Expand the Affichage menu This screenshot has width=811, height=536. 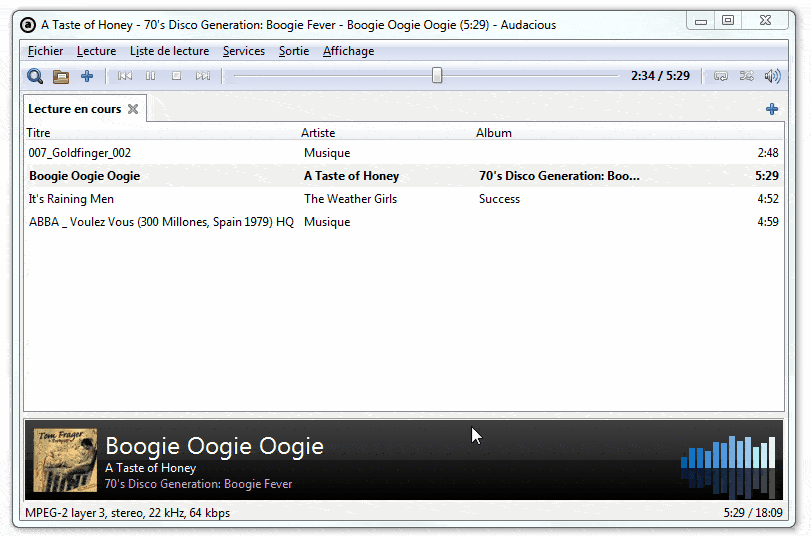pos(348,51)
